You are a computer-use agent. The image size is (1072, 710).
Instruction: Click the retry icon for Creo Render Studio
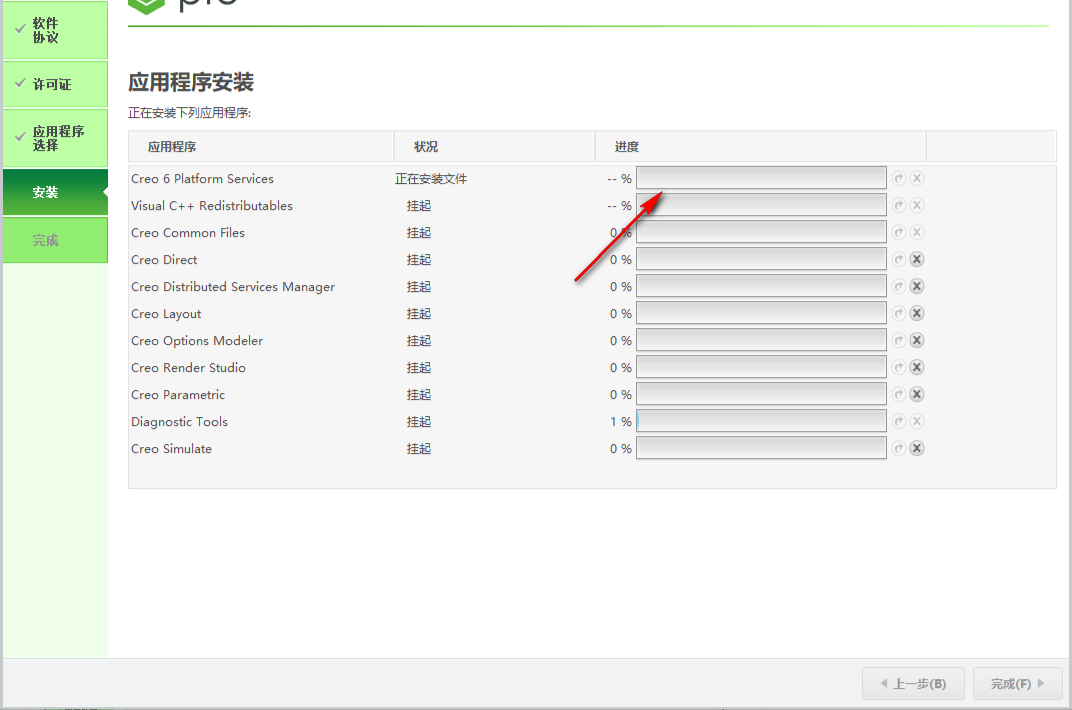899,367
